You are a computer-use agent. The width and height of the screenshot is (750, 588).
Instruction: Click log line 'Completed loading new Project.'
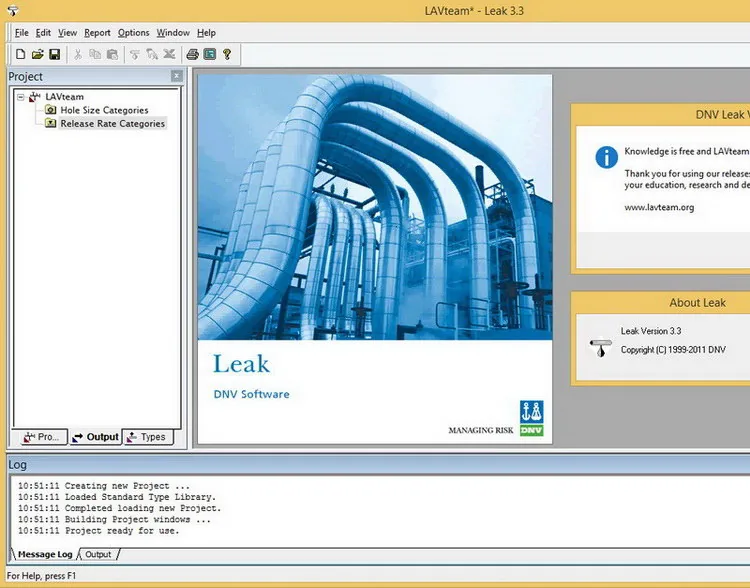click(x=120, y=508)
